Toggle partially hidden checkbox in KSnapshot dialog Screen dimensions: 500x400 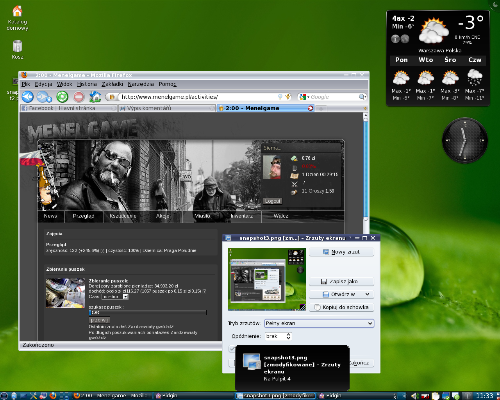coord(232,349)
